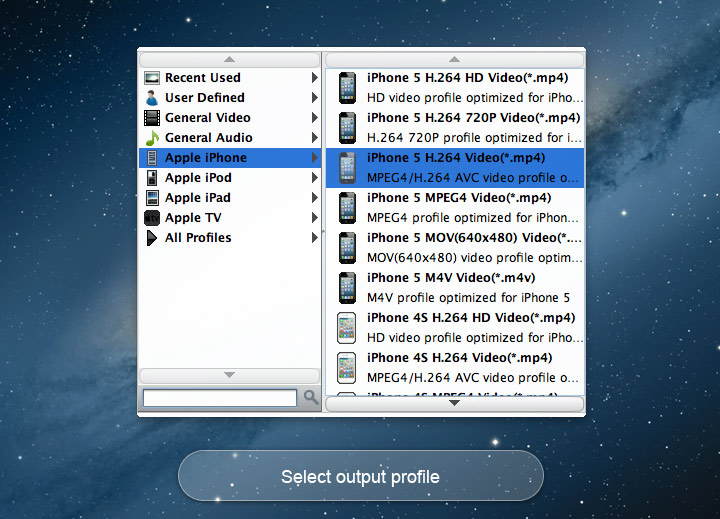Click the Recent Used category icon
Viewport: 720px width, 519px height.
point(152,78)
